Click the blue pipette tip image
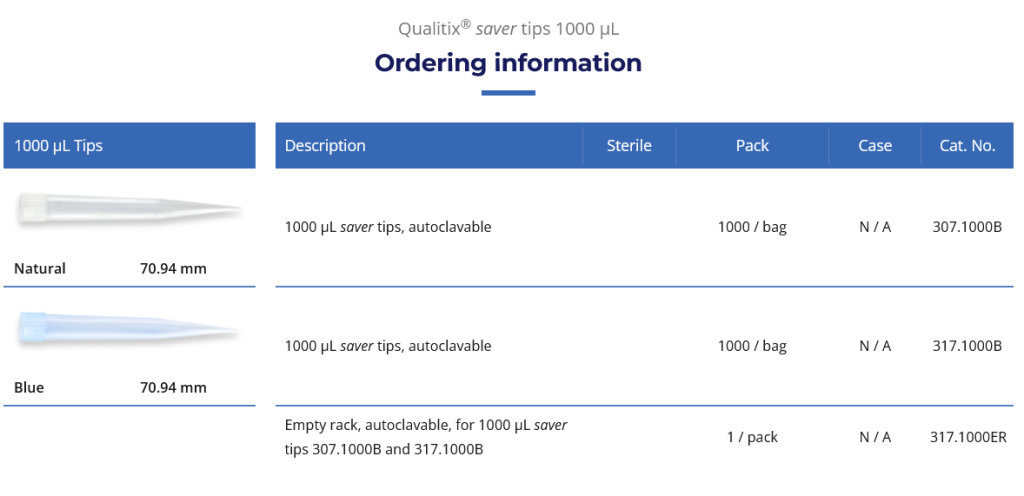 coord(128,329)
